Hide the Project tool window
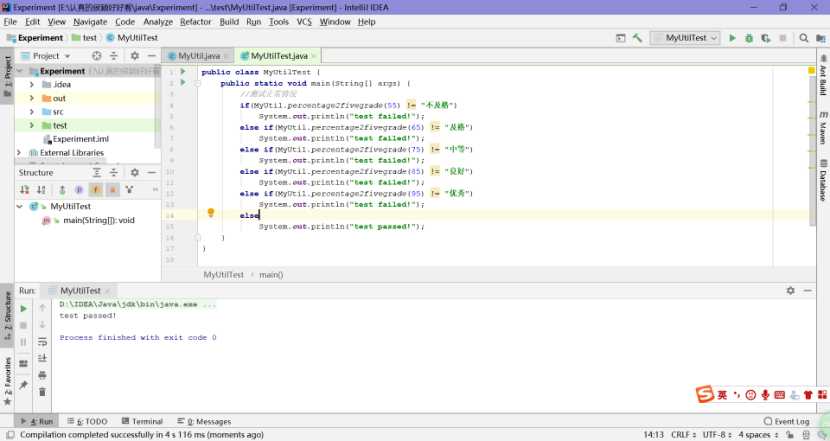The image size is (830, 441). (x=151, y=56)
